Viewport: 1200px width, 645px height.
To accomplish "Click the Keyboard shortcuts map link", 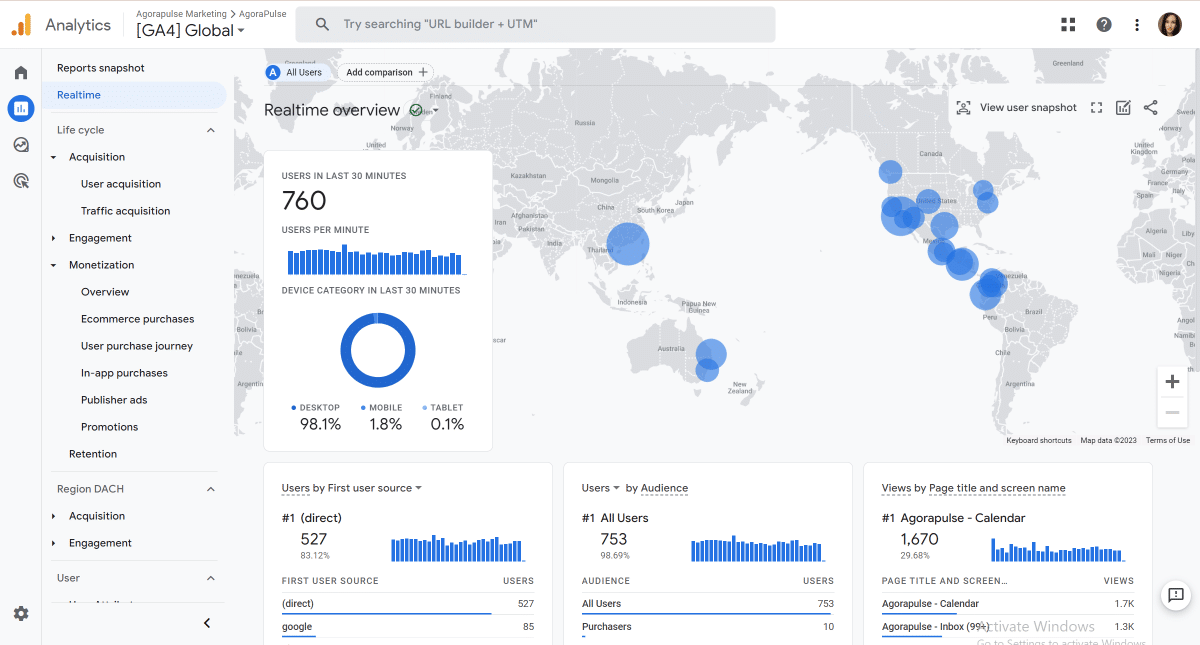I will tap(1039, 441).
